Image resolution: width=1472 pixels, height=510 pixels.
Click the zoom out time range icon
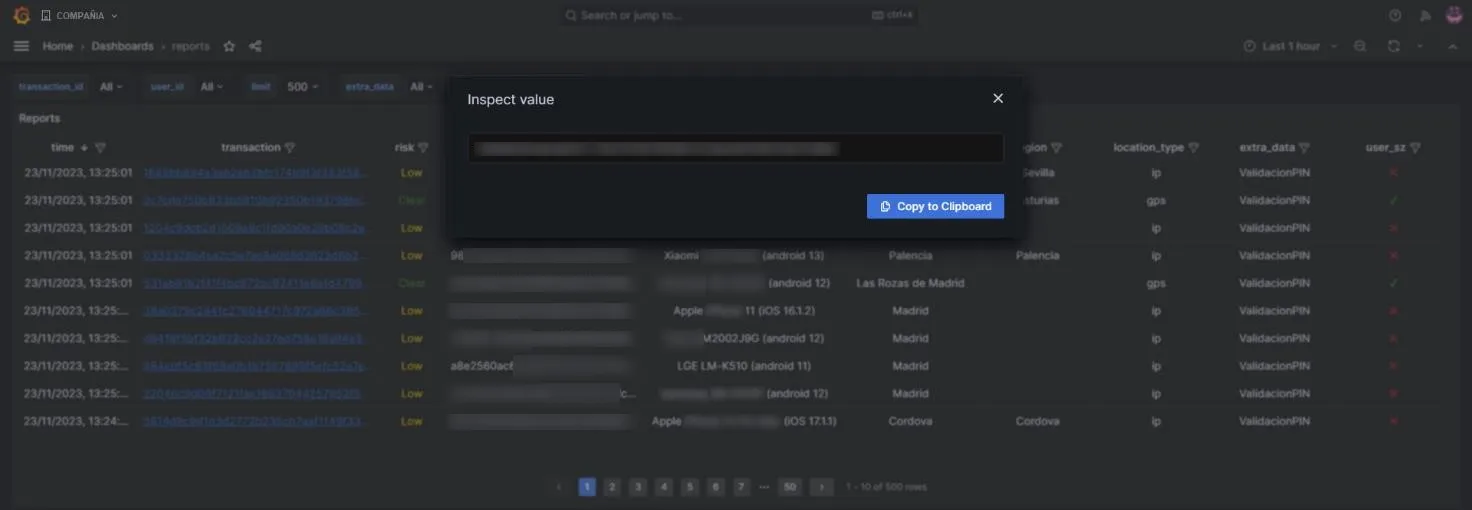(1360, 46)
